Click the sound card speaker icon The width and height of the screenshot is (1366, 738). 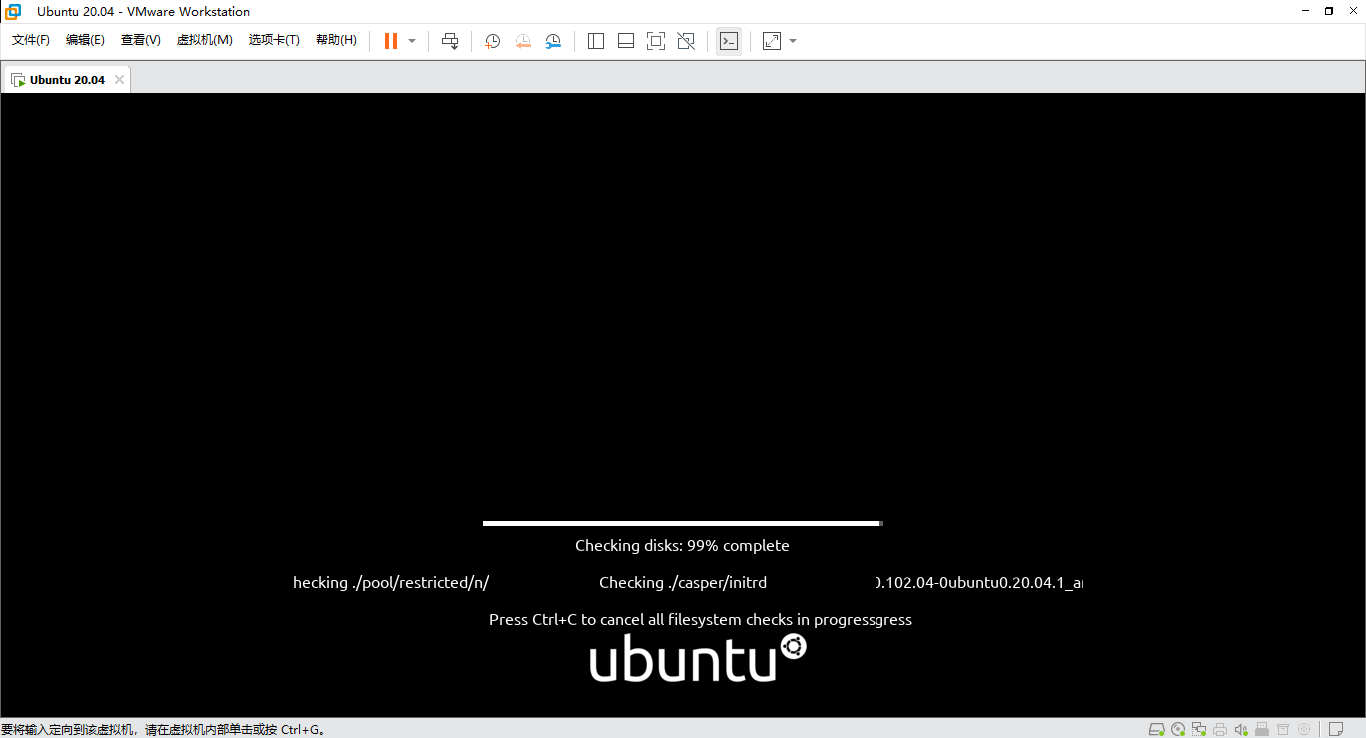pos(1241,729)
